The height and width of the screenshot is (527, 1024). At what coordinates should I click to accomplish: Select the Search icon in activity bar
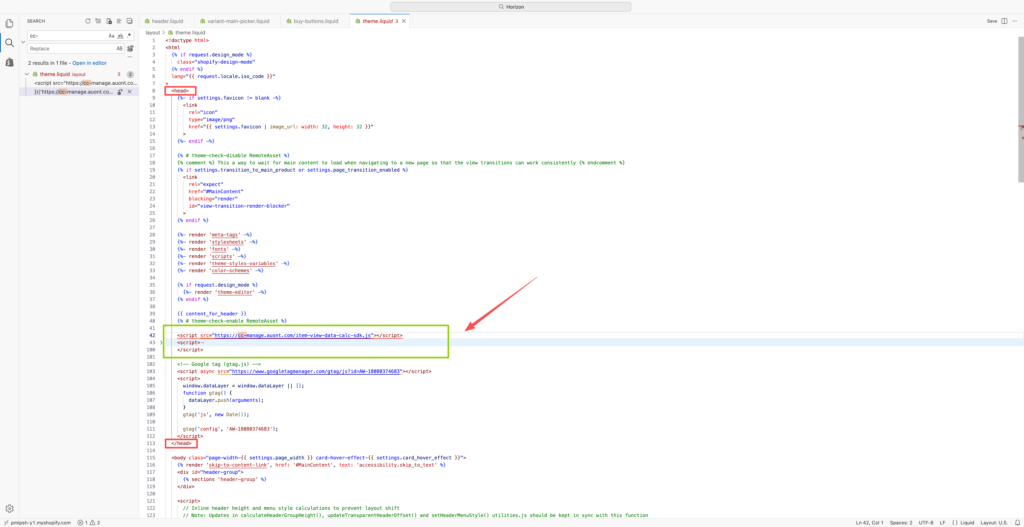[x=9, y=43]
